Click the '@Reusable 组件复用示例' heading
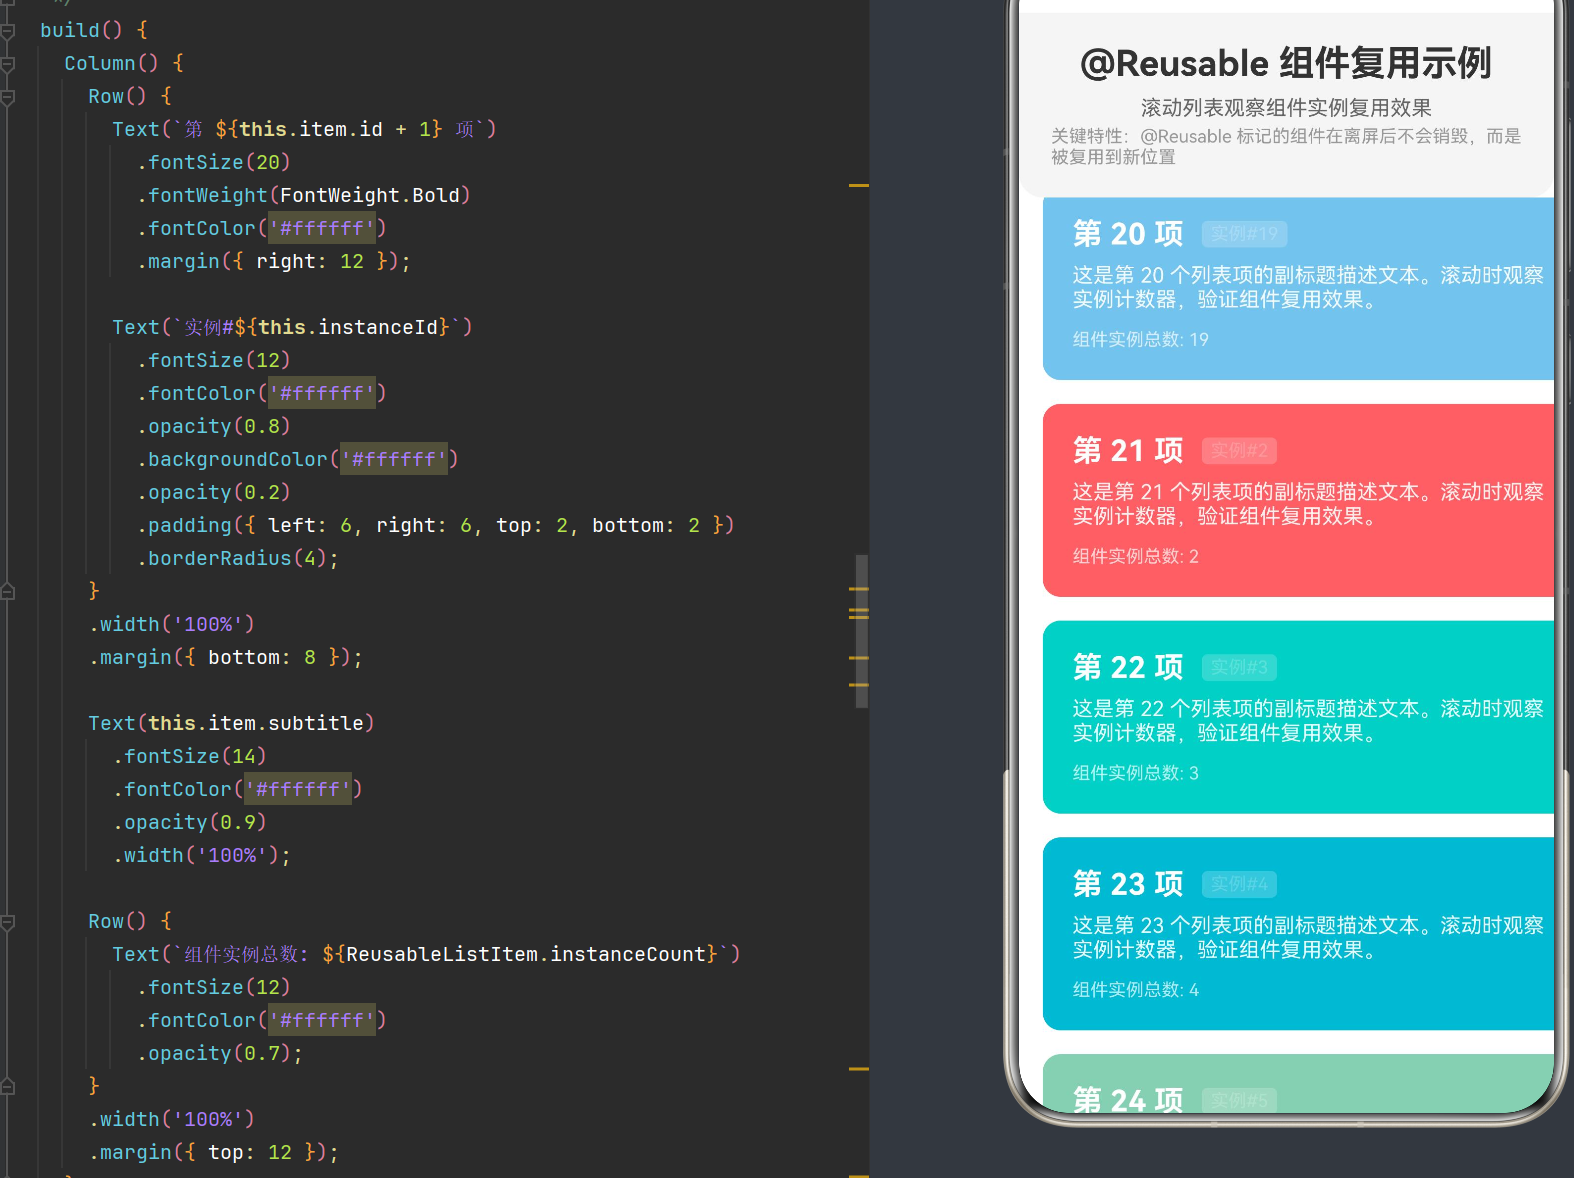Viewport: 1574px width, 1178px height. [1286, 63]
